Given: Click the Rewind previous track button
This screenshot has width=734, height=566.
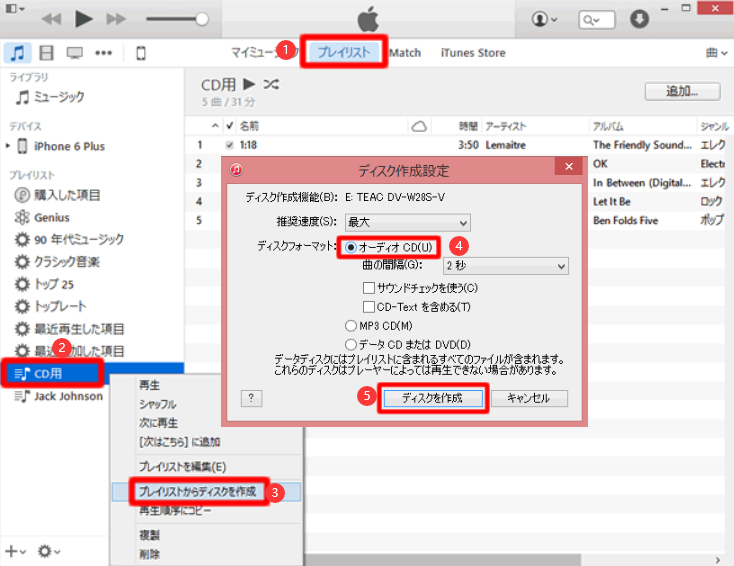Looking at the screenshot, I should (51, 19).
